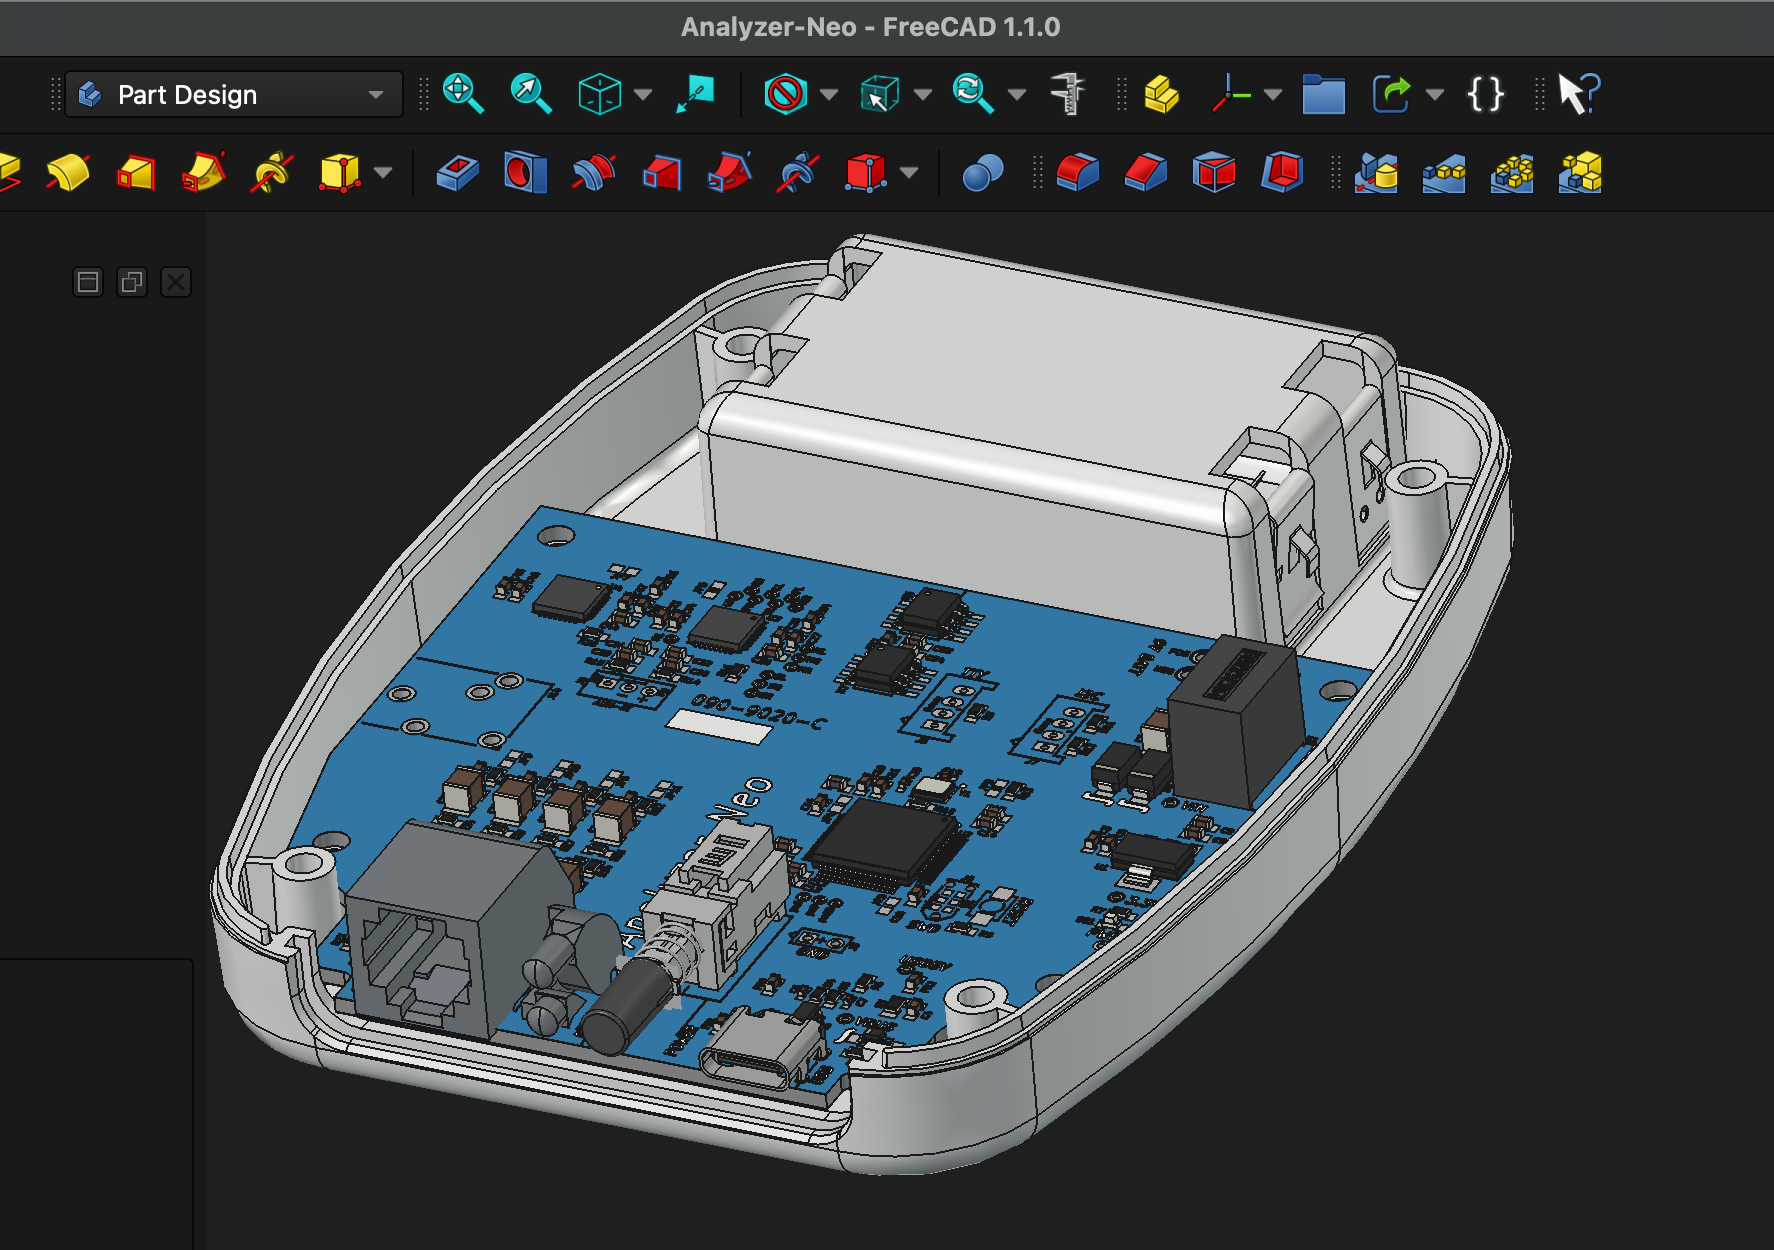Click the Pocket tool icon
Screen dimensions: 1774x1250
tap(458, 172)
